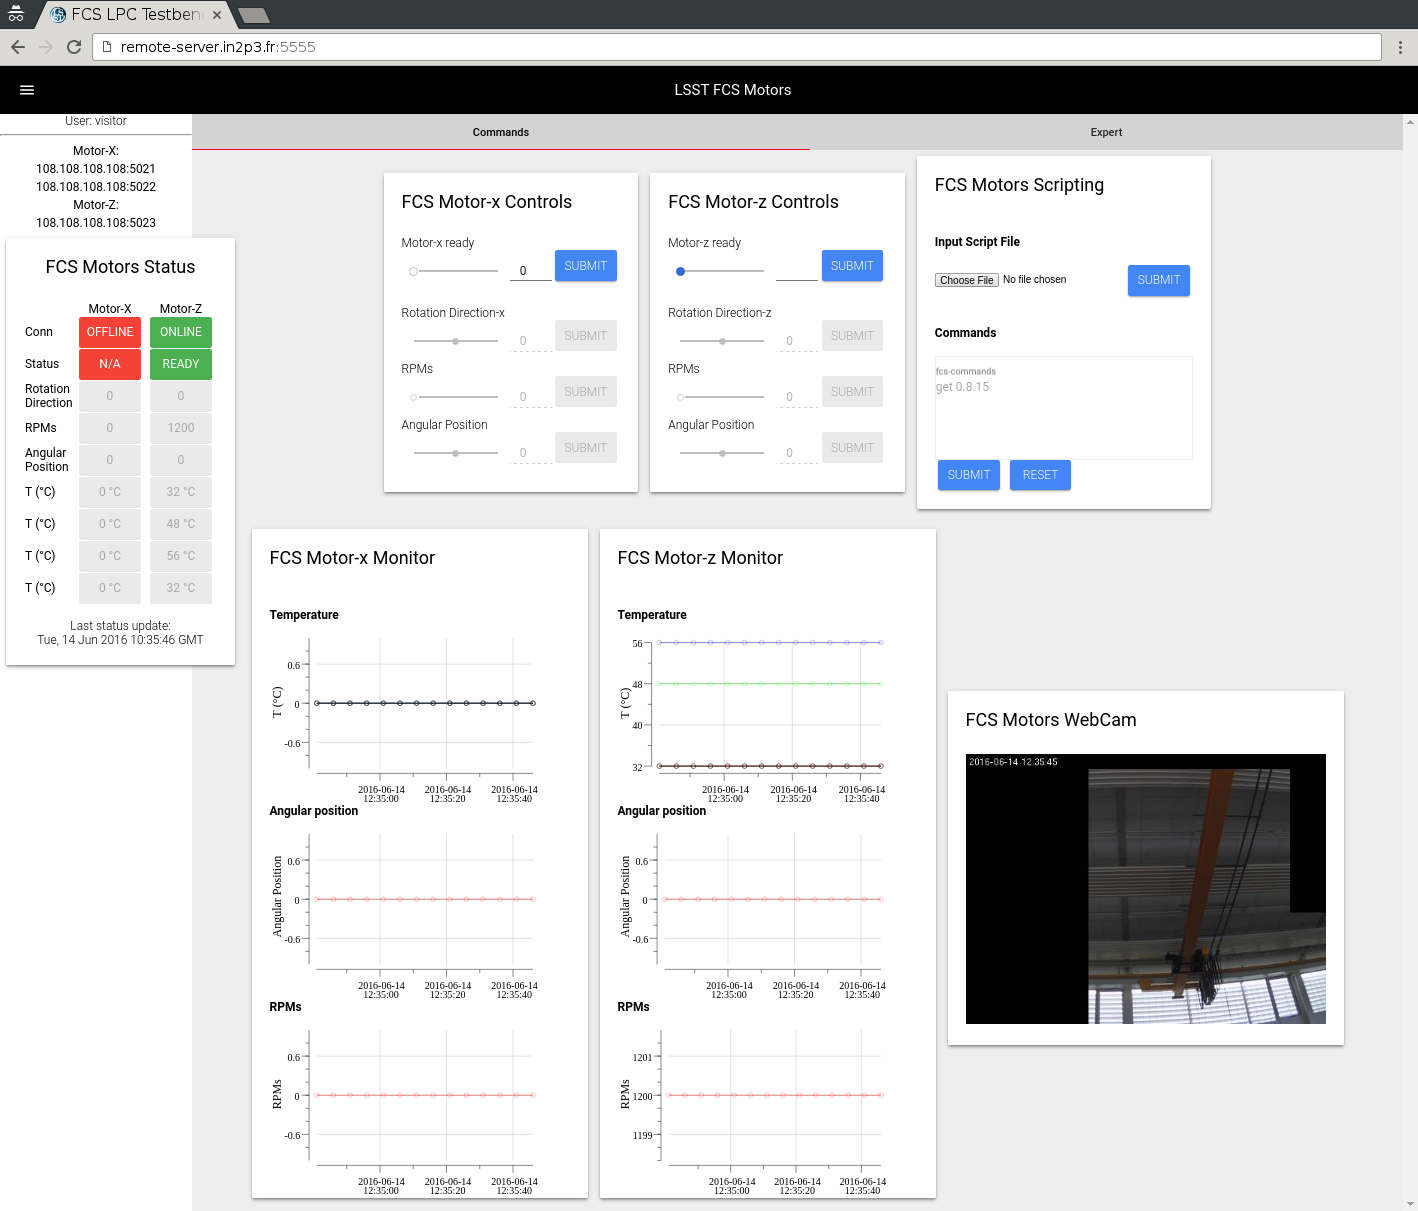Open the browser three-dot menu
This screenshot has height=1211, width=1418.
pyautogui.click(x=1400, y=47)
